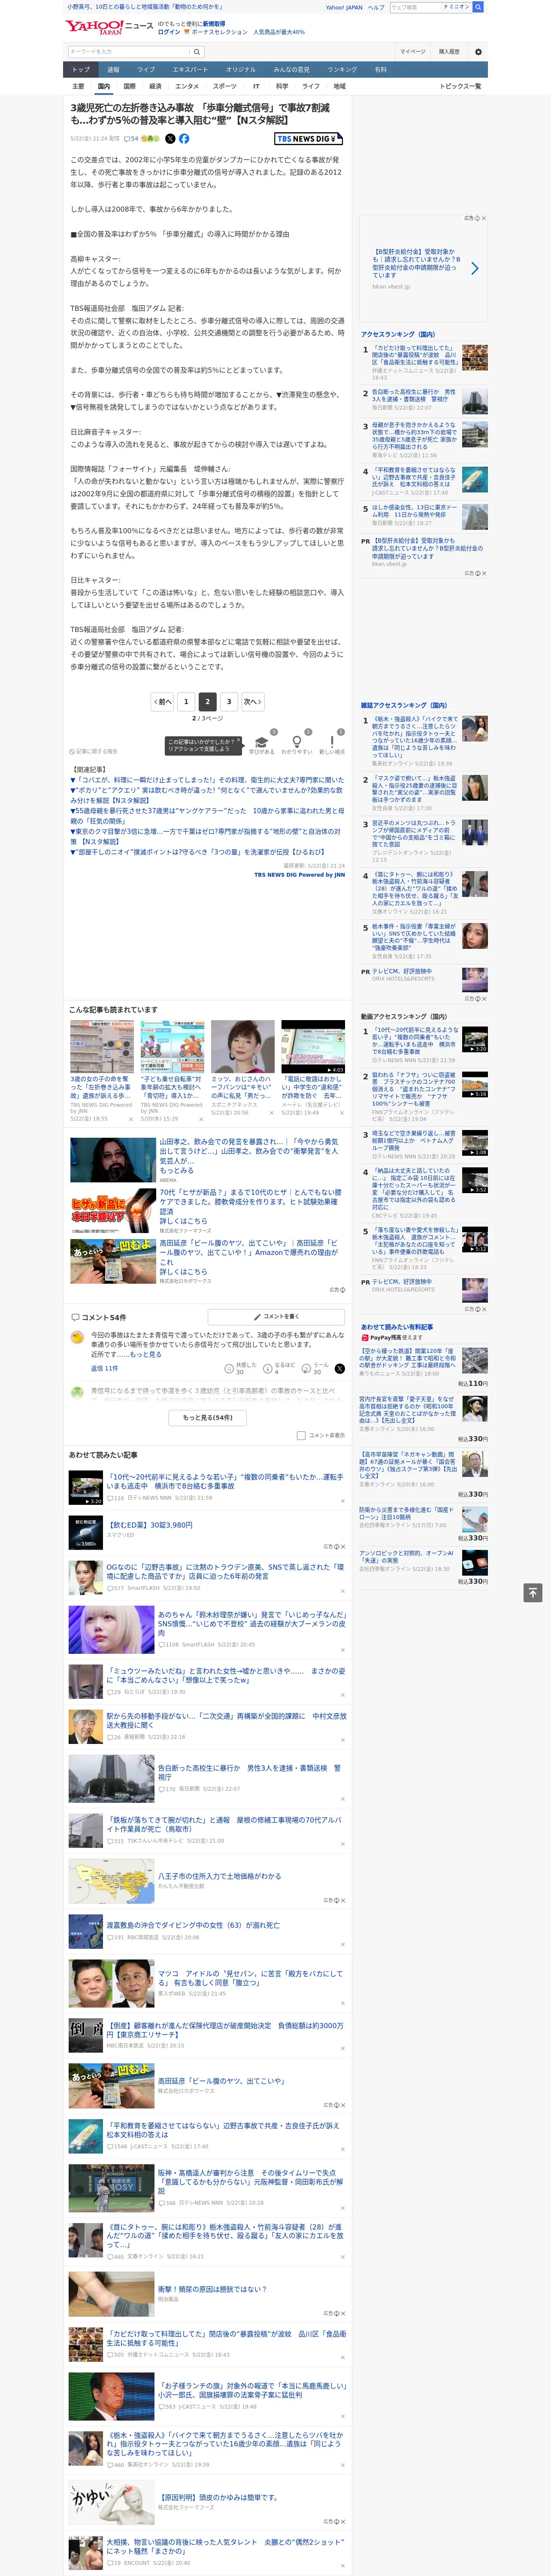The image size is (551, 2576).
Task: Open the ランキング tab
Action: pyautogui.click(x=342, y=70)
